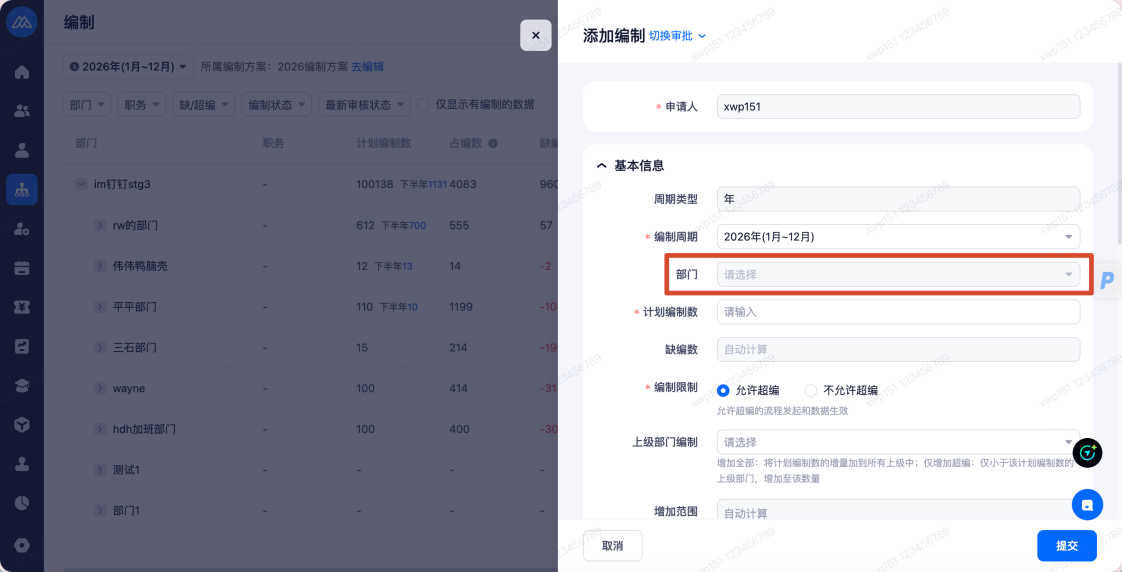Open the person-with-gear sidebar icon

tap(21, 229)
